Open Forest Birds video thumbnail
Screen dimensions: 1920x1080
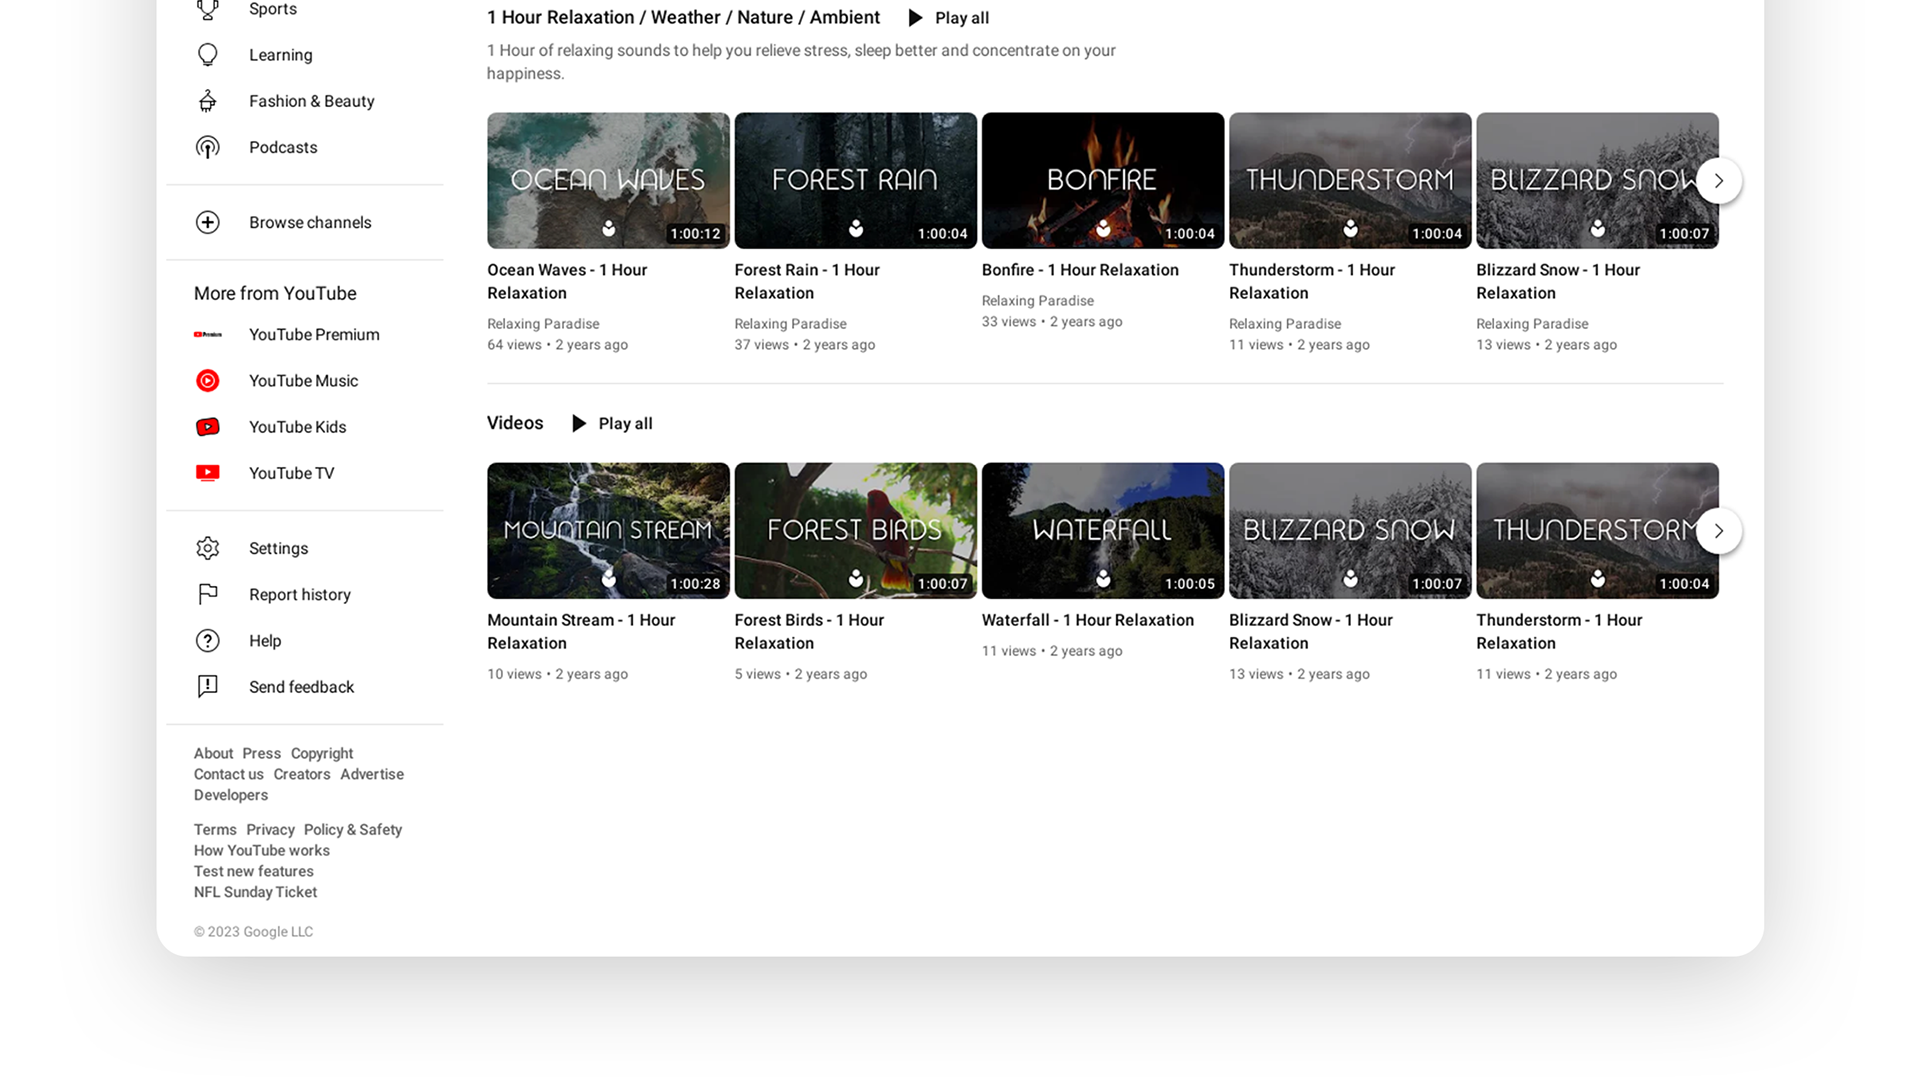tap(855, 530)
